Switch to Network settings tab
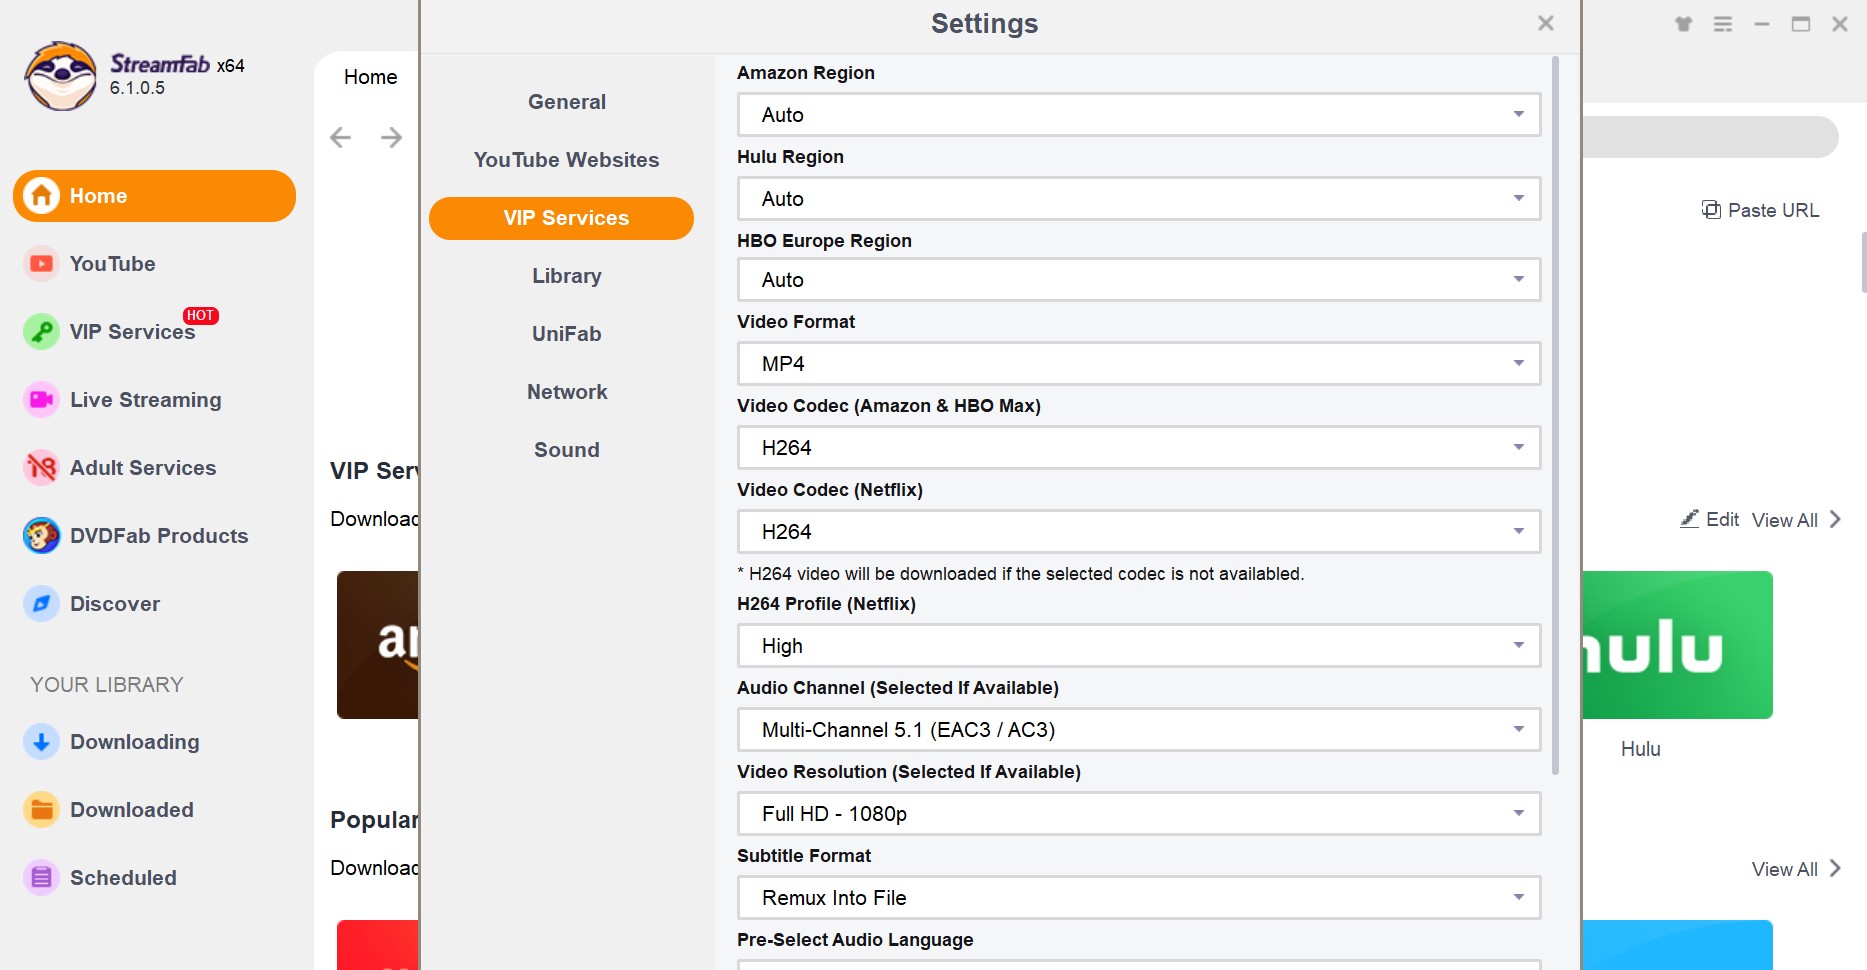 566,392
